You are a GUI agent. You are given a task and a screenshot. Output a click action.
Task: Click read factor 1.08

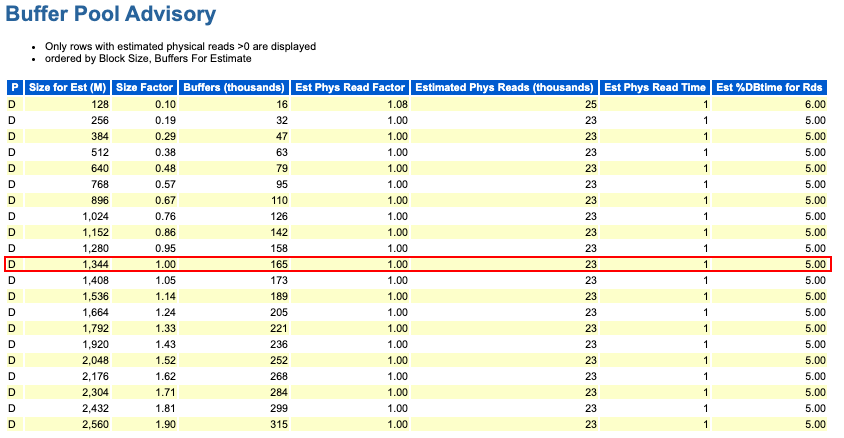click(x=398, y=104)
